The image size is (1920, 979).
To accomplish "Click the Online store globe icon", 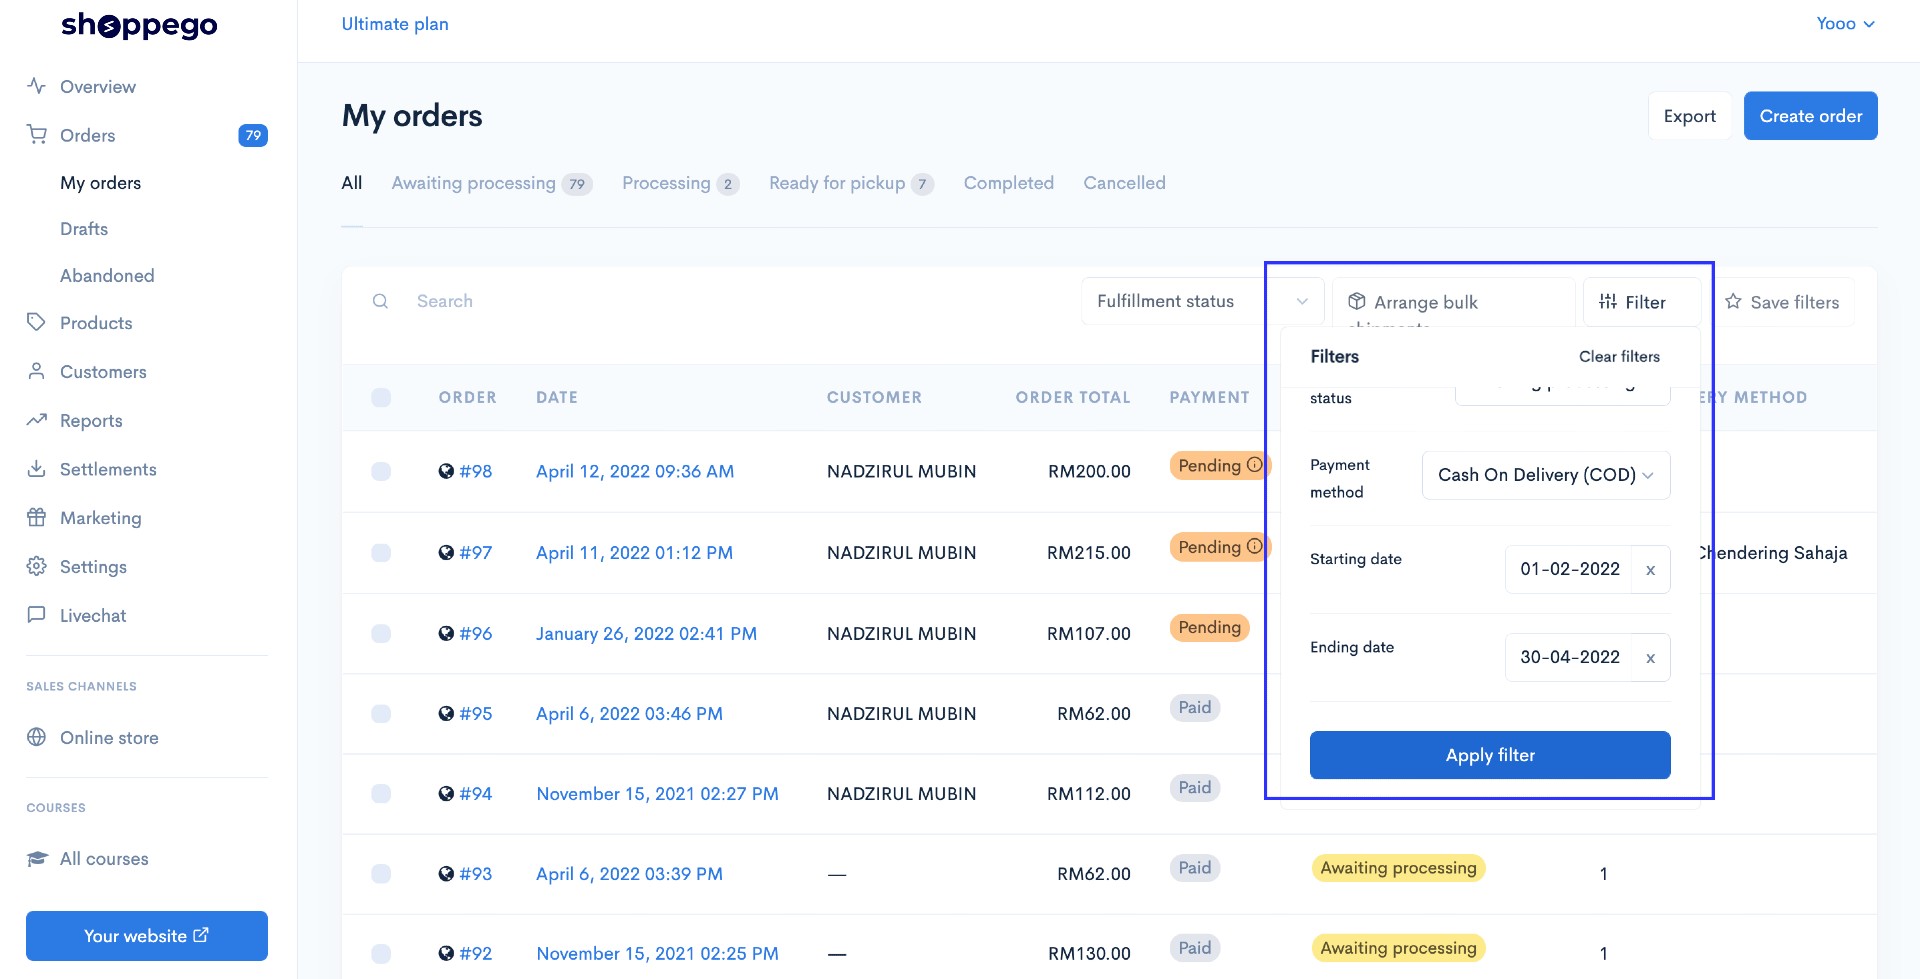I will 37,737.
